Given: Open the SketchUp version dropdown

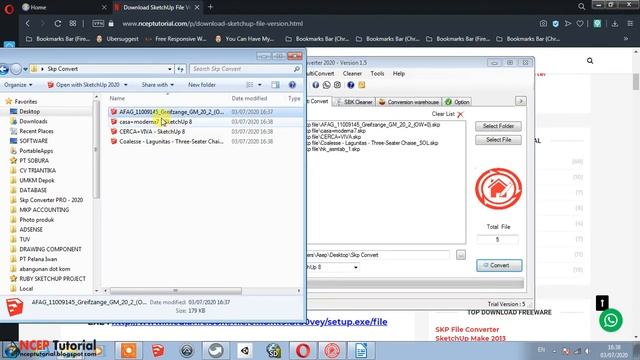Looking at the screenshot, I should (356, 267).
